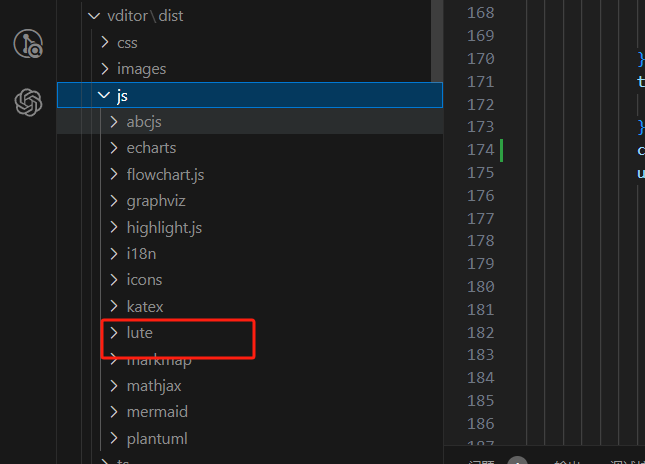Select the plantuml folder
Viewport: 645px width, 464px height.
[x=157, y=438]
